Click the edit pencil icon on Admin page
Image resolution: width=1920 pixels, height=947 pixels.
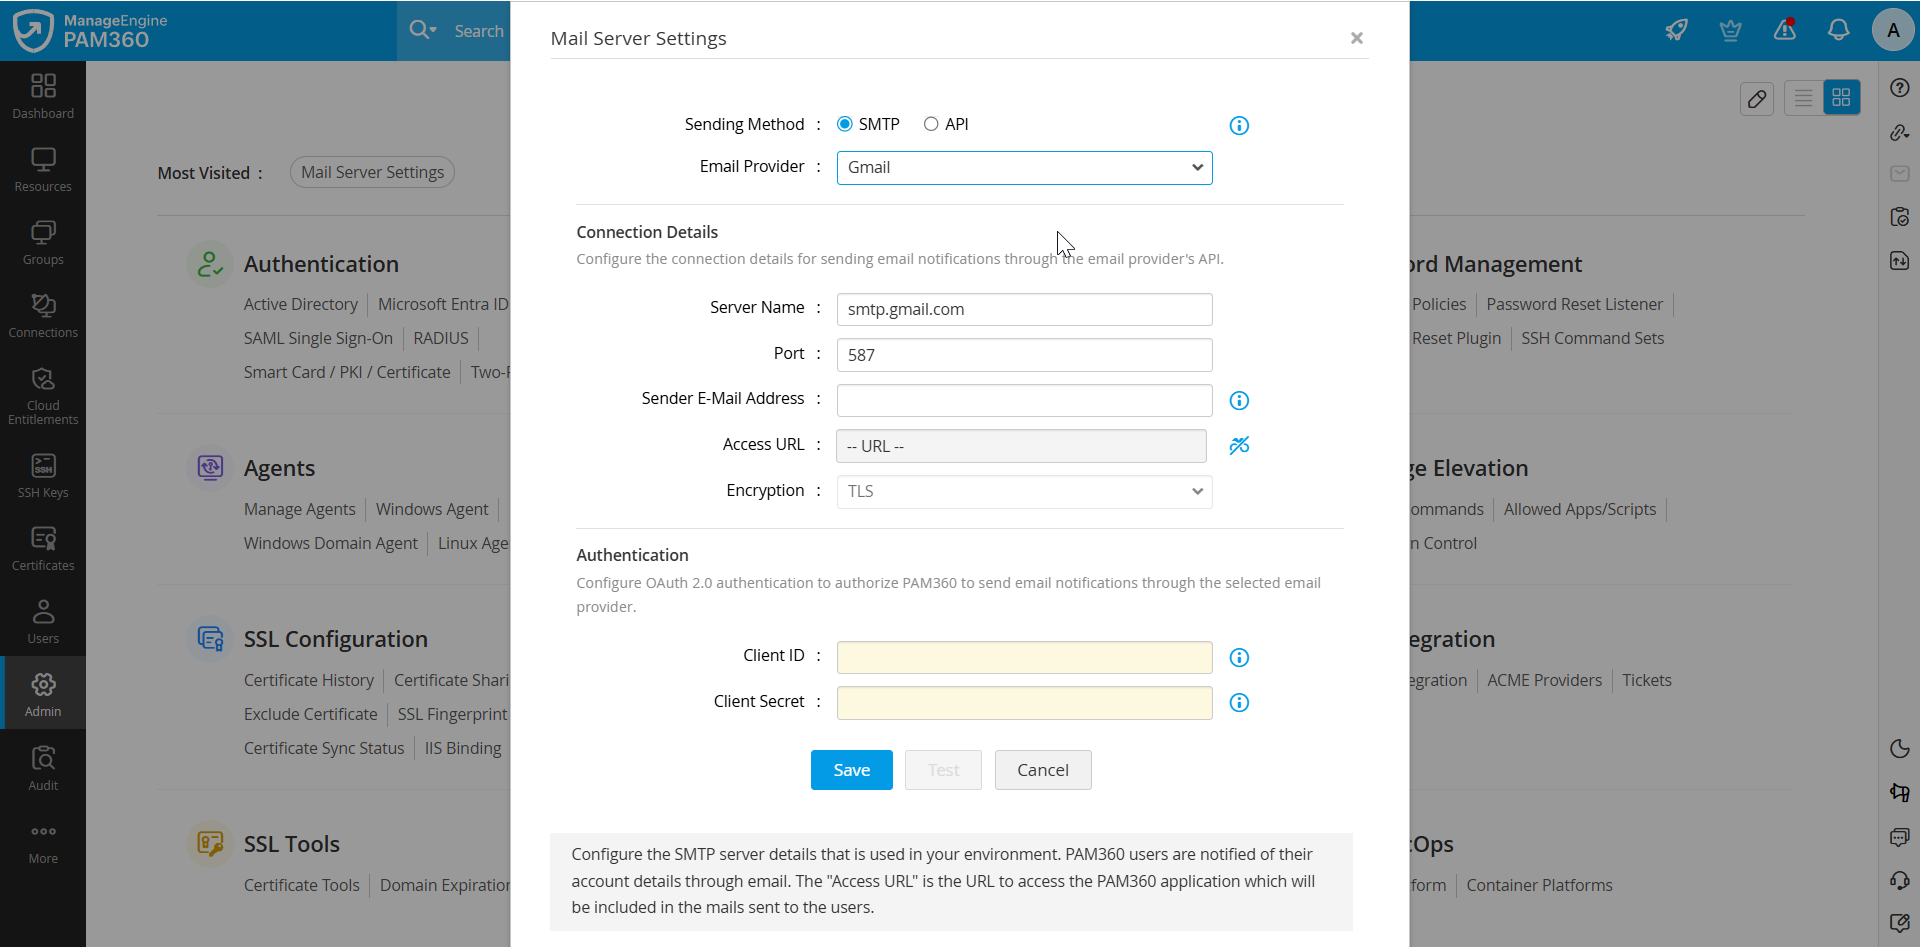(x=1757, y=98)
